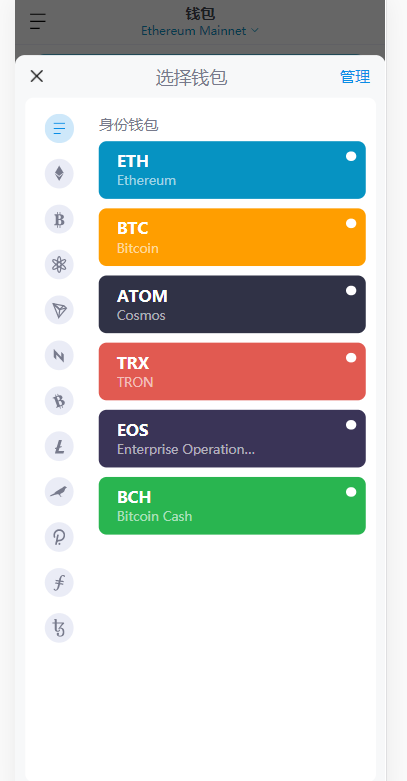The width and height of the screenshot is (407, 781).
Task: Pick the green BCH Bitcoin Cash card
Action: 232,506
